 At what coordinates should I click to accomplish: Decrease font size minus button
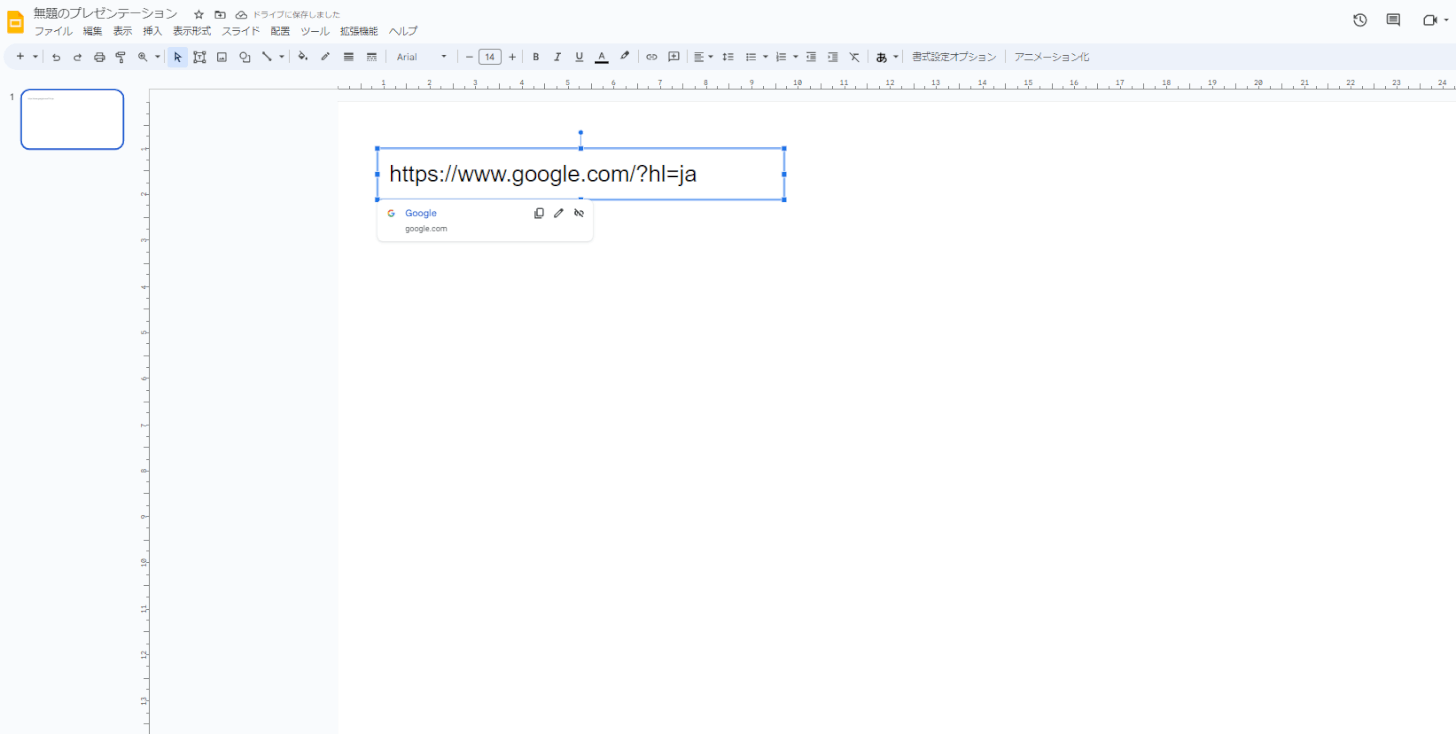pyautogui.click(x=469, y=57)
